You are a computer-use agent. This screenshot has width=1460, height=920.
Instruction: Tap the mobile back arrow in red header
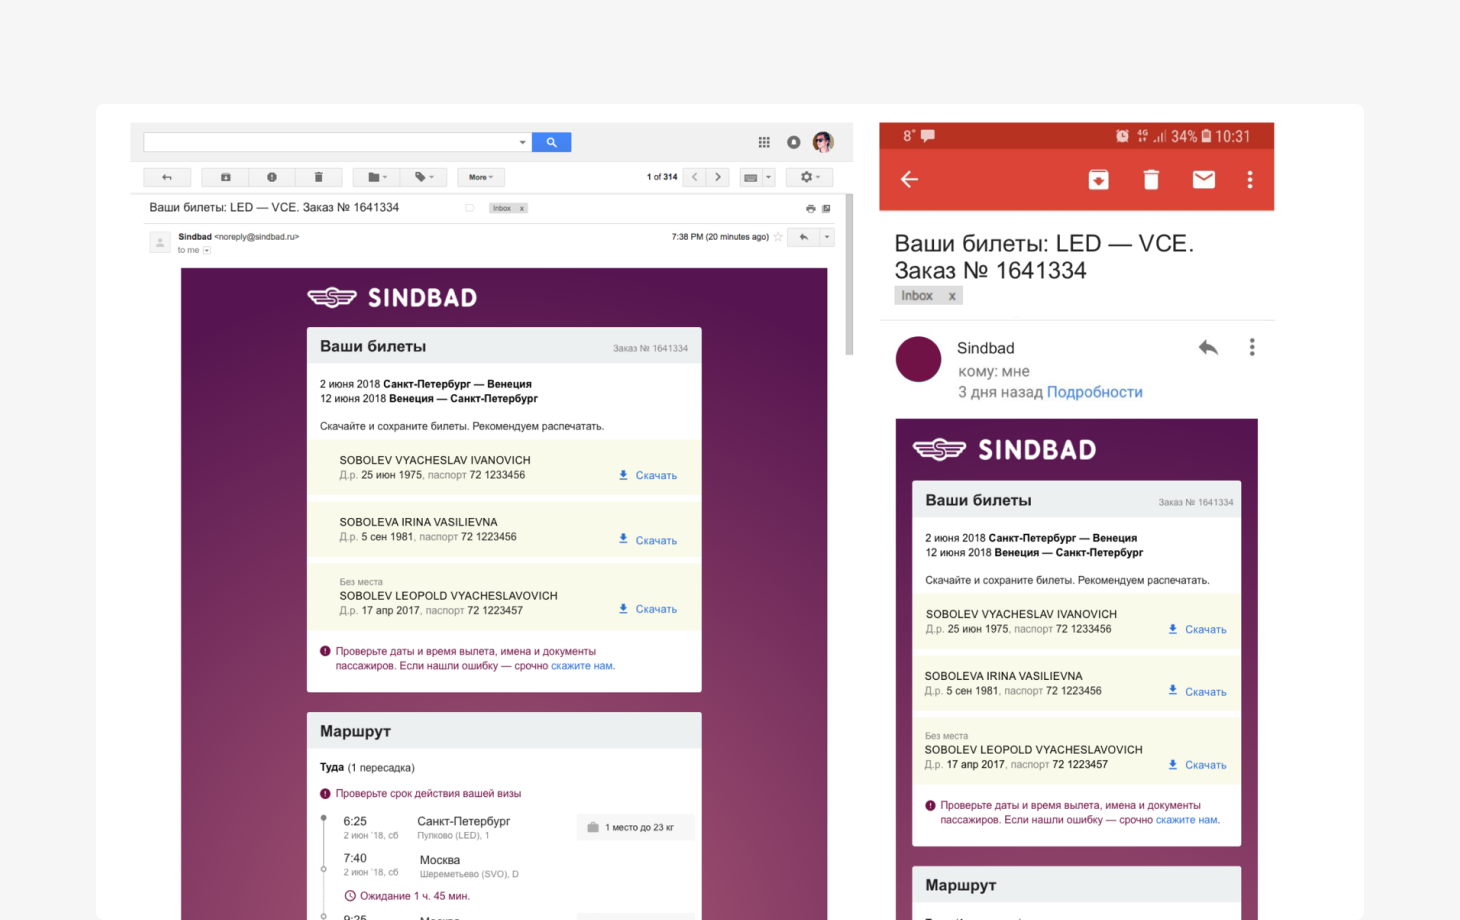(x=909, y=179)
